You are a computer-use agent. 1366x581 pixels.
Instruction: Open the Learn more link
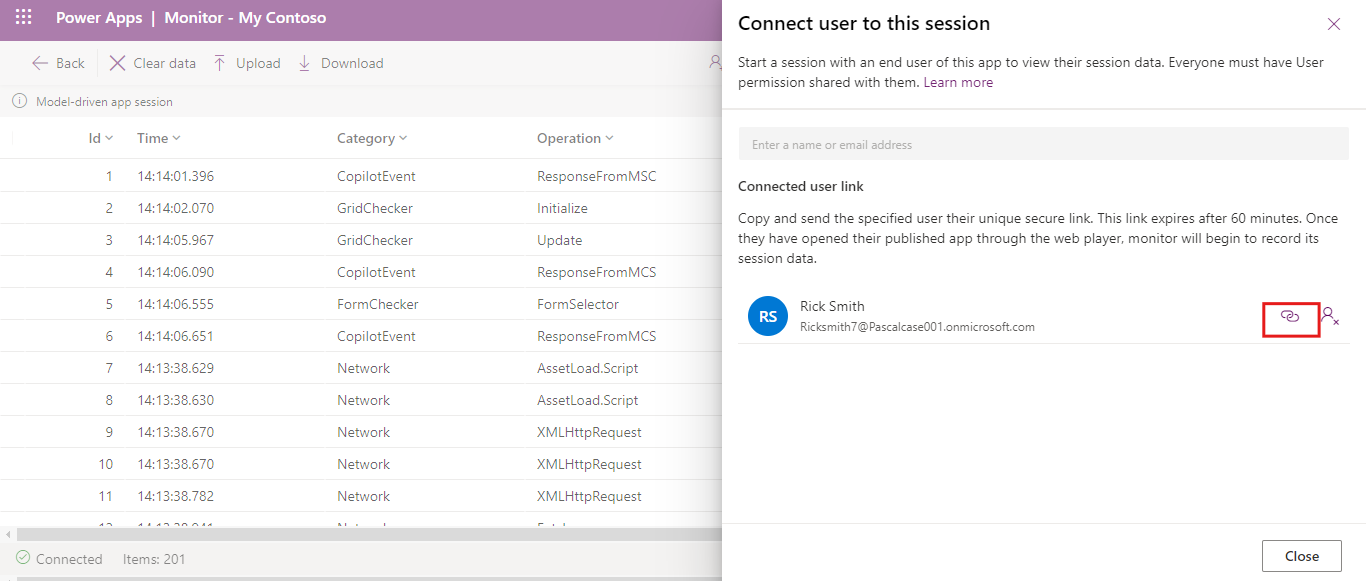pyautogui.click(x=958, y=82)
